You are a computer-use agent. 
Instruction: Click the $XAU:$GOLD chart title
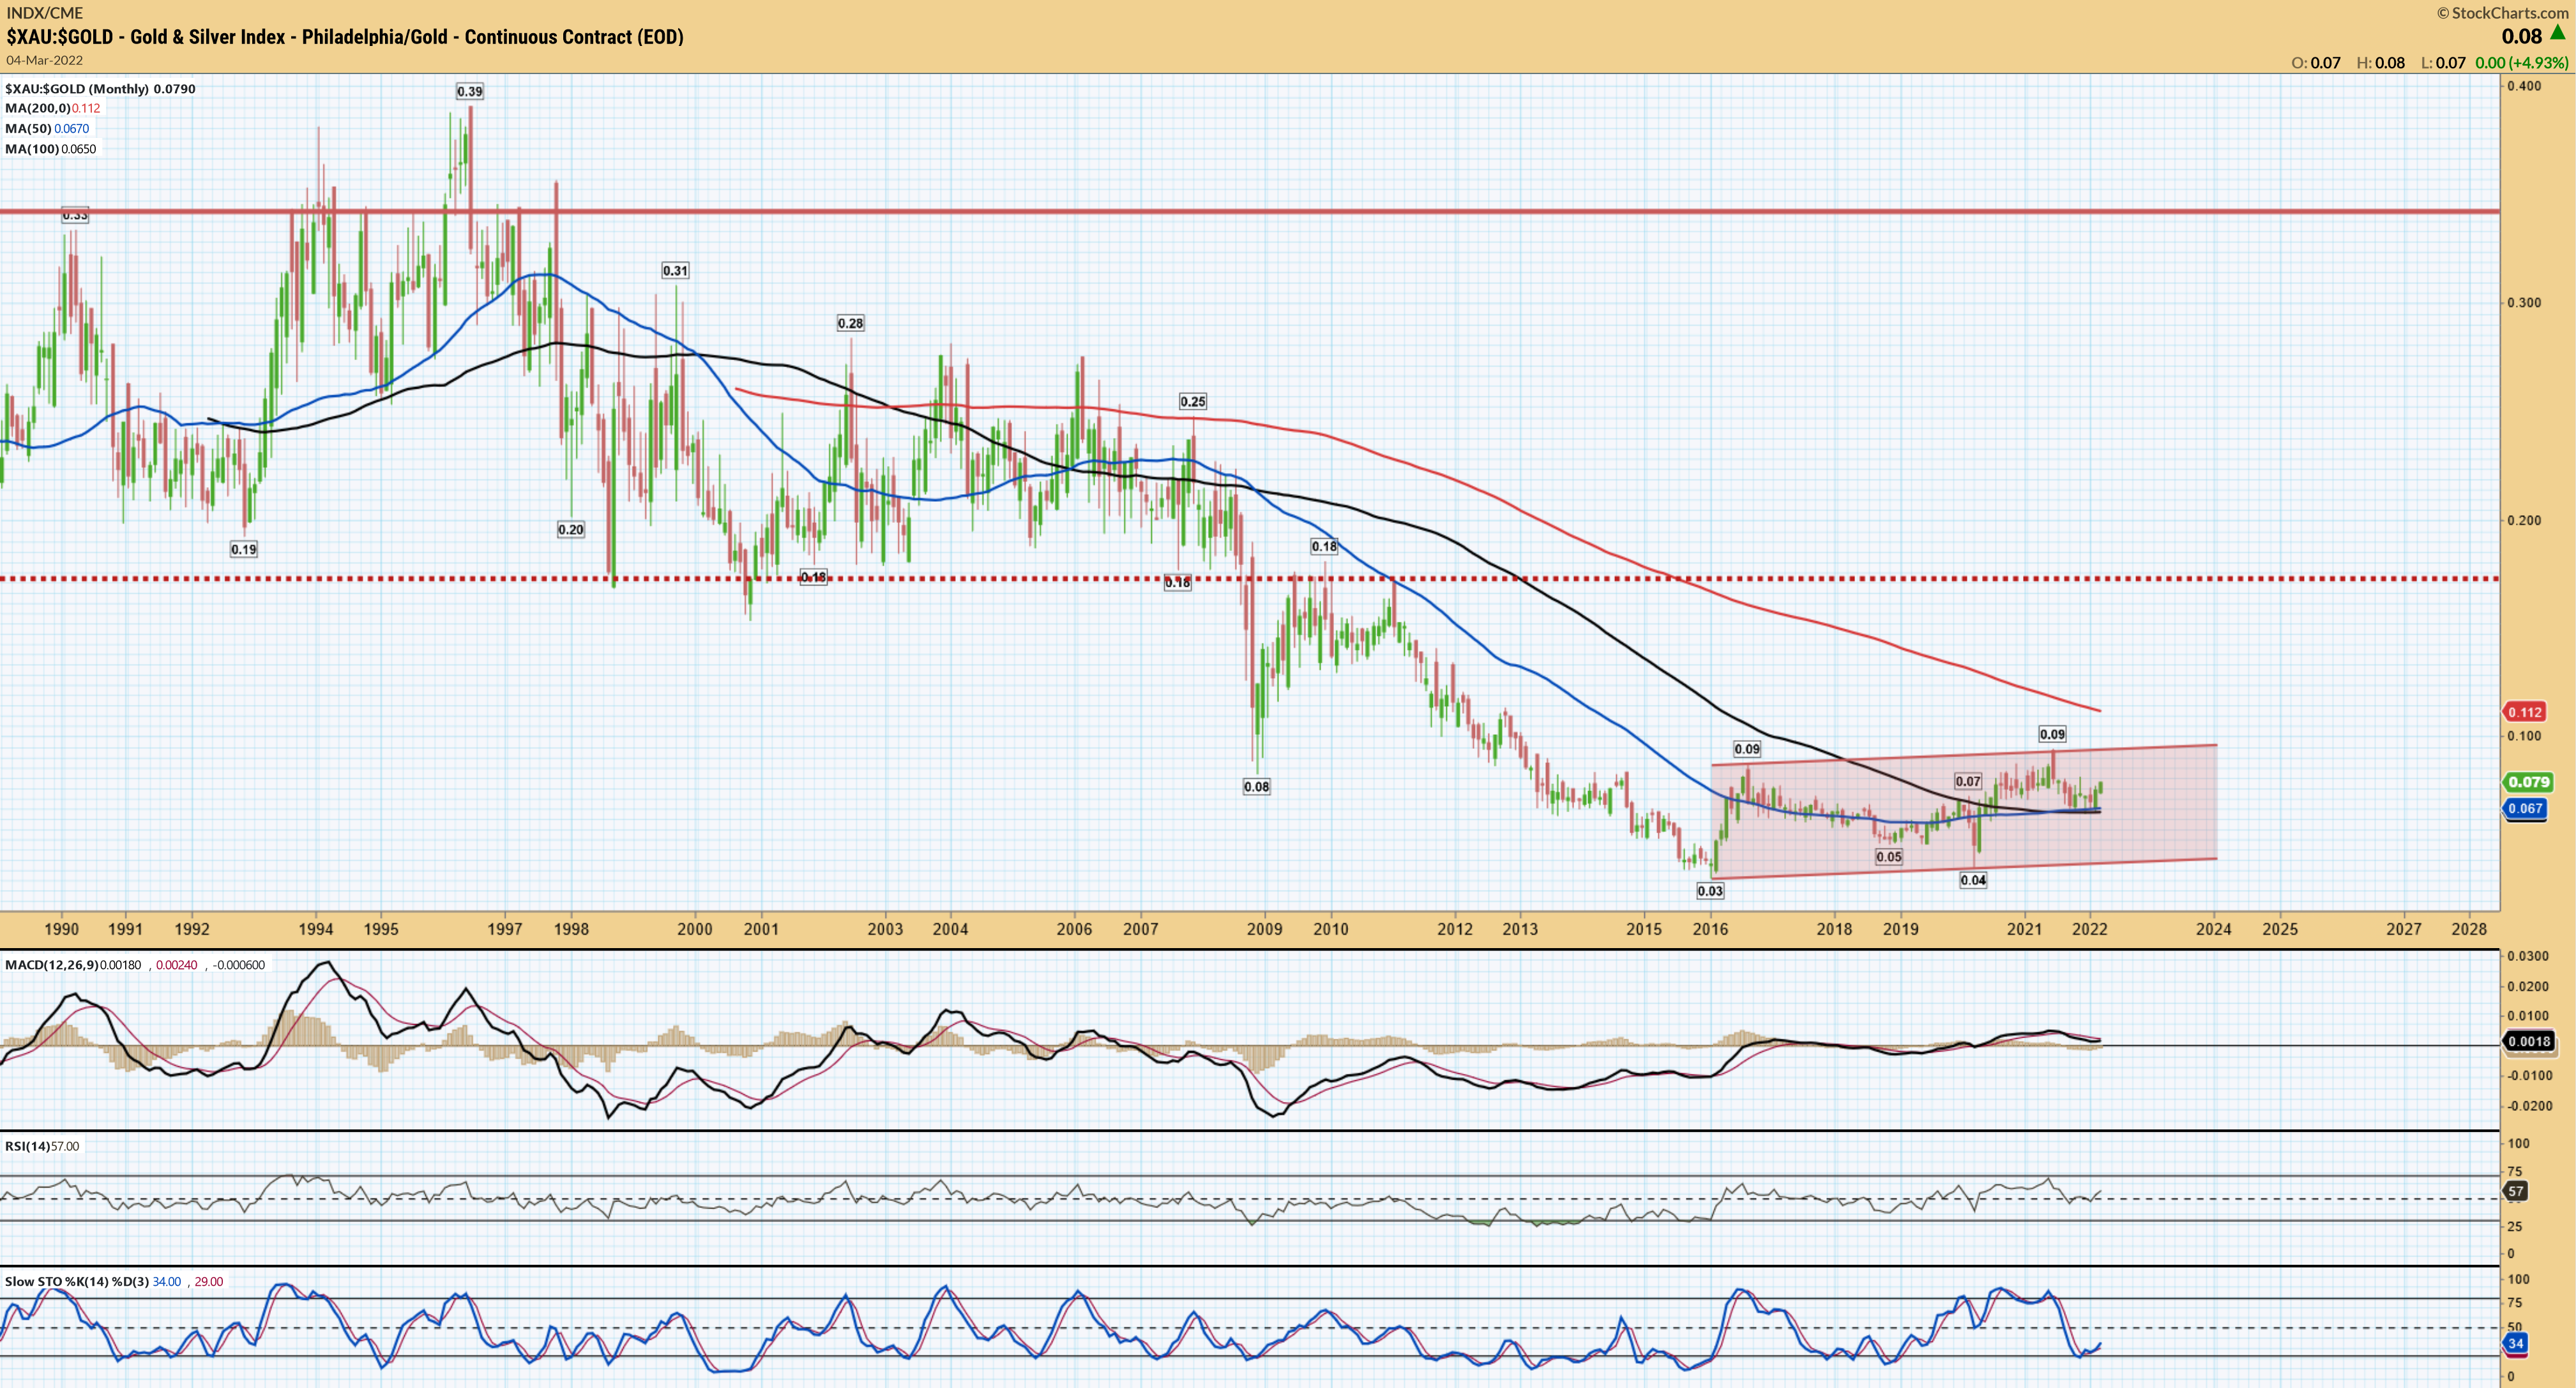(x=345, y=37)
